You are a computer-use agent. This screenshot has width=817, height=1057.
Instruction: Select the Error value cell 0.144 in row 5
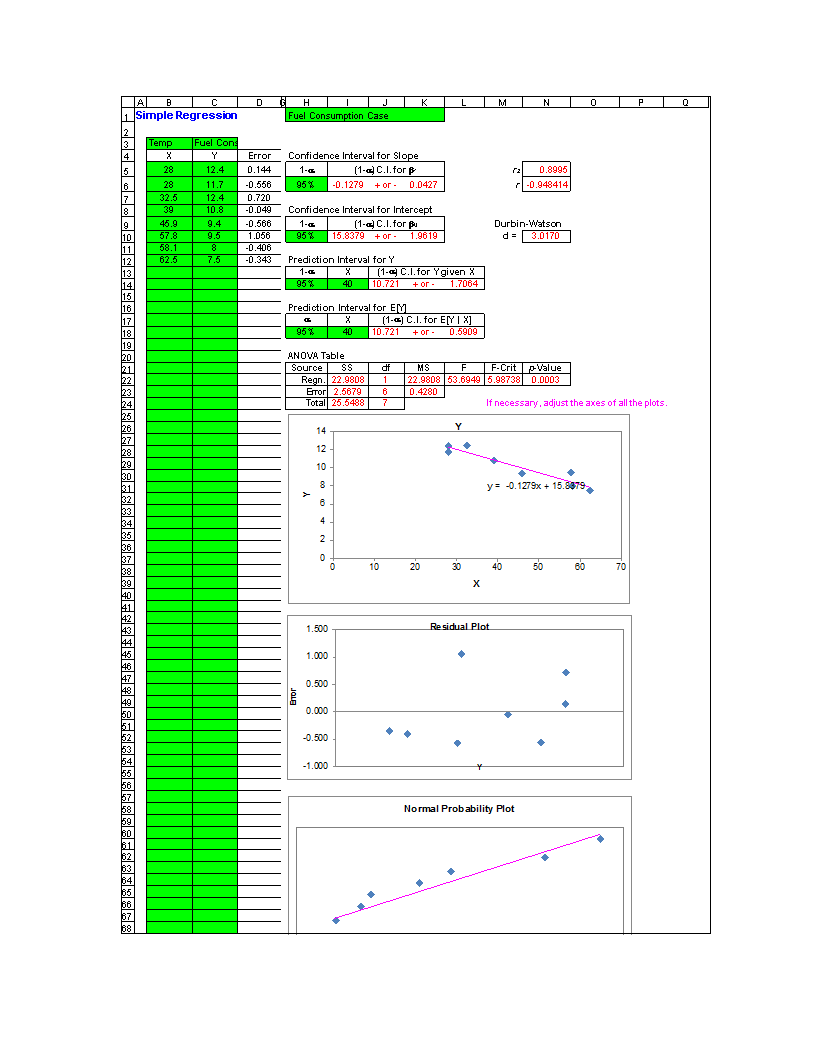pos(259,170)
